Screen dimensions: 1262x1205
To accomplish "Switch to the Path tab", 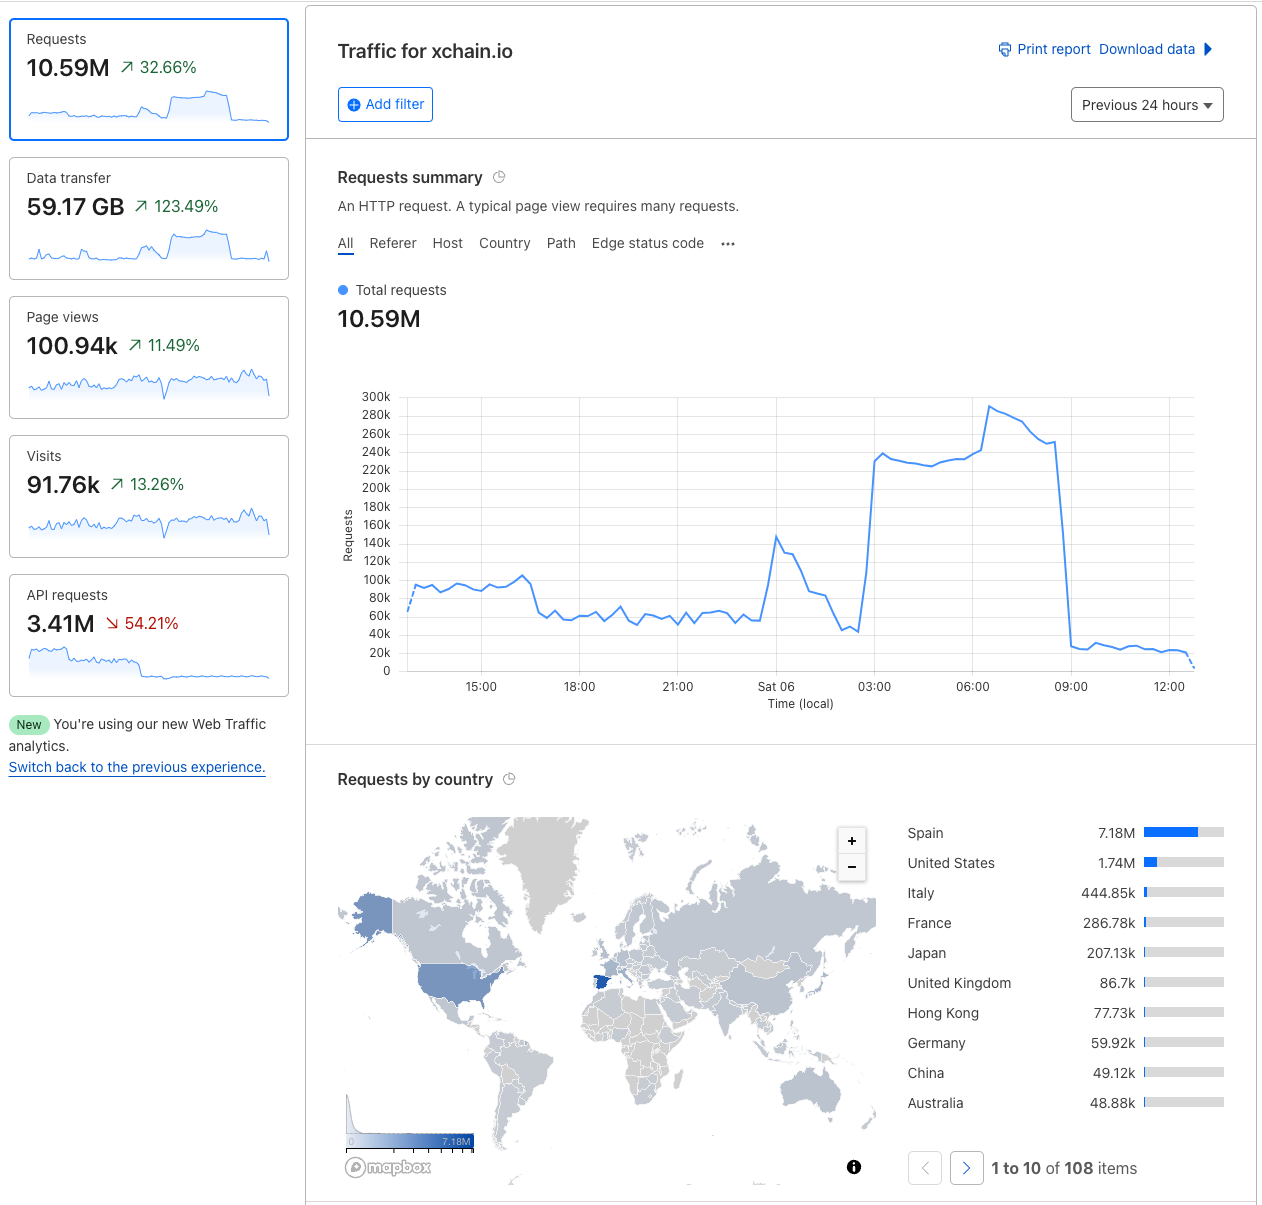I will pyautogui.click(x=561, y=243).
